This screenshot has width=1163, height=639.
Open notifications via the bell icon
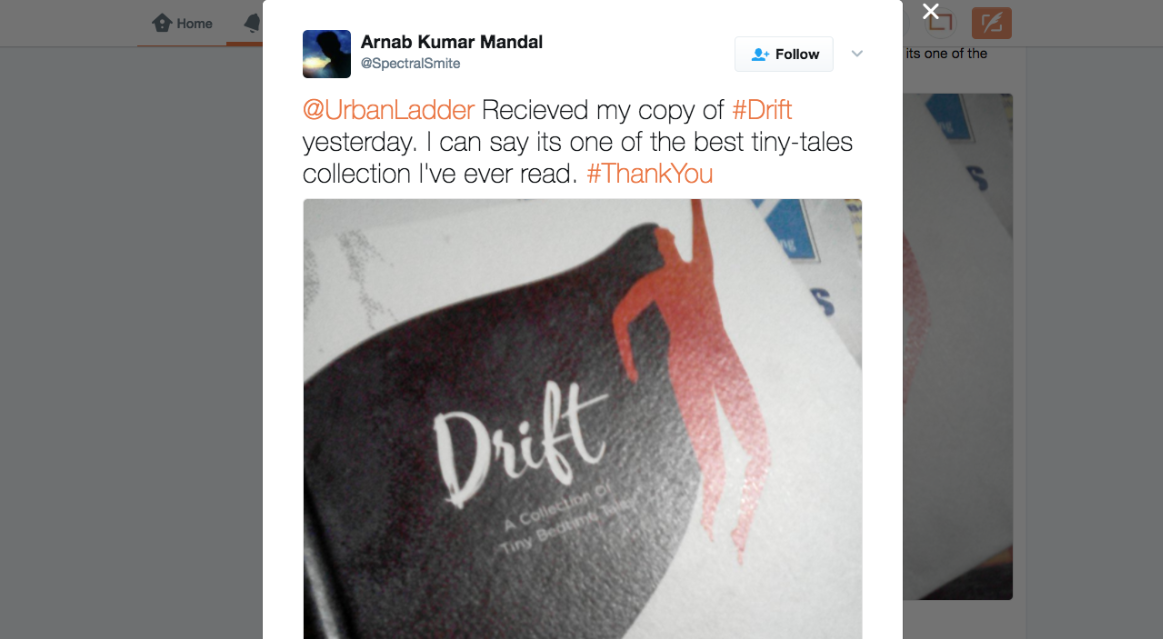coord(253,23)
